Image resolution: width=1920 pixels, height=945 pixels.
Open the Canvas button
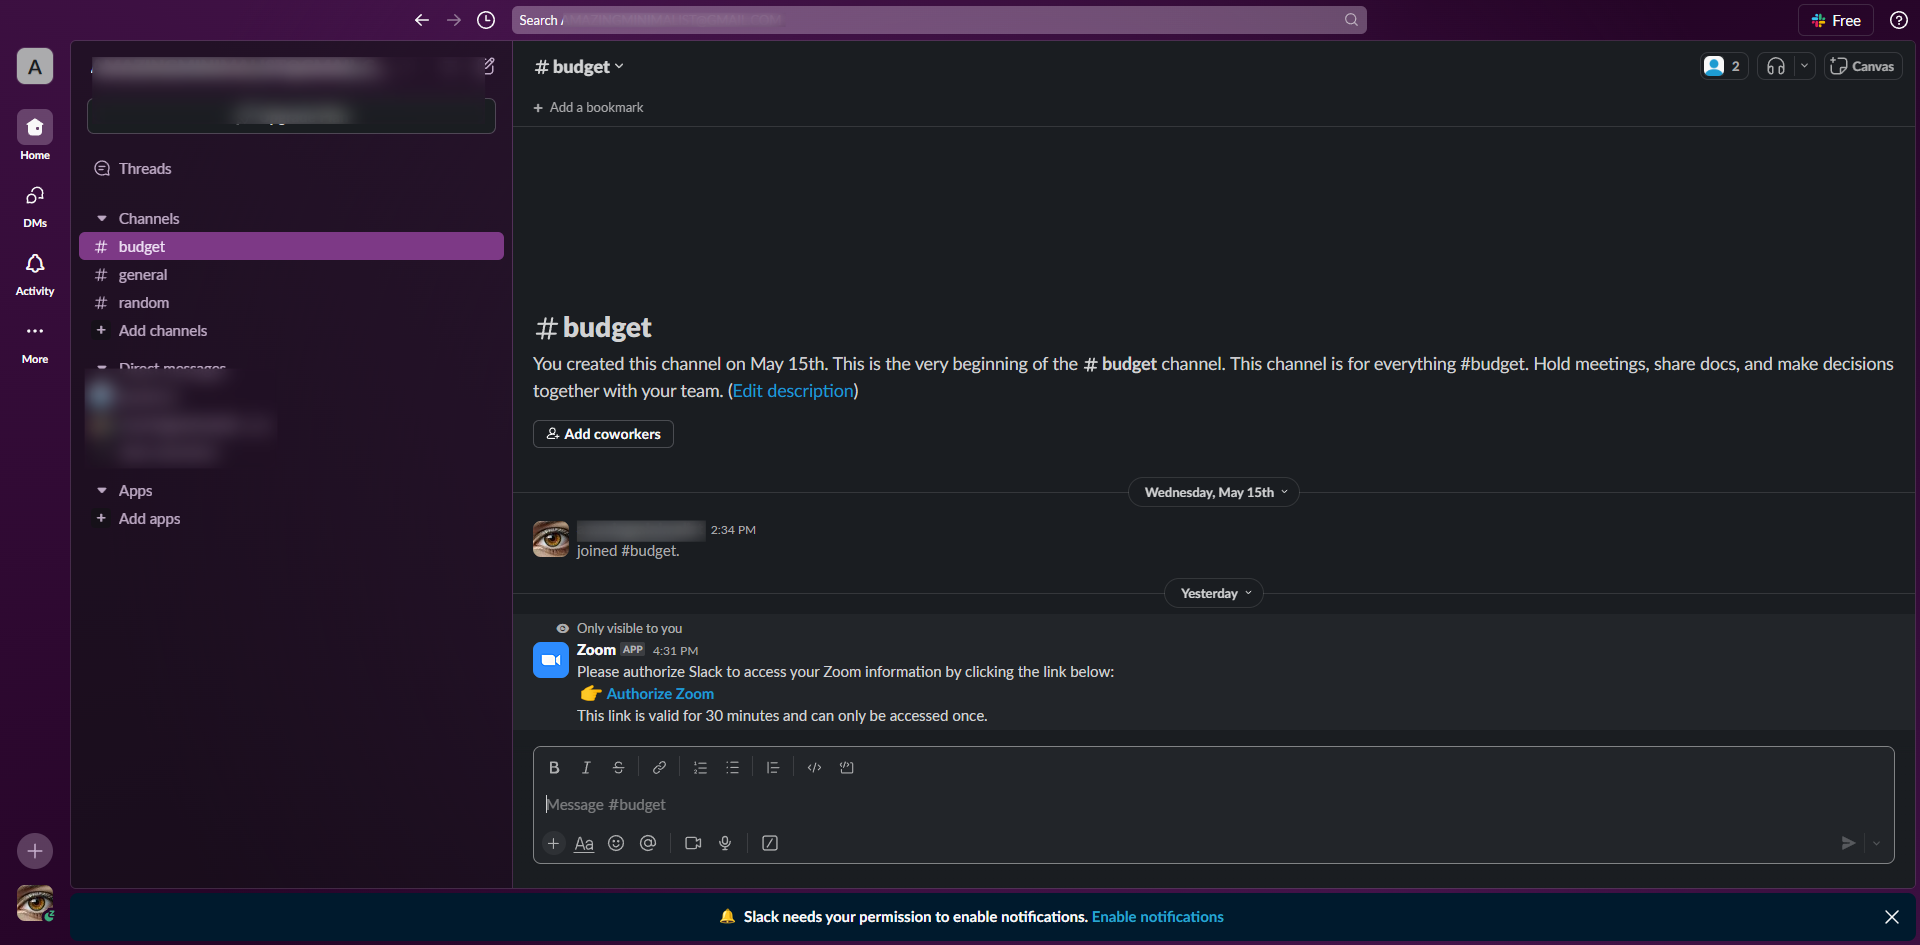pyautogui.click(x=1862, y=66)
